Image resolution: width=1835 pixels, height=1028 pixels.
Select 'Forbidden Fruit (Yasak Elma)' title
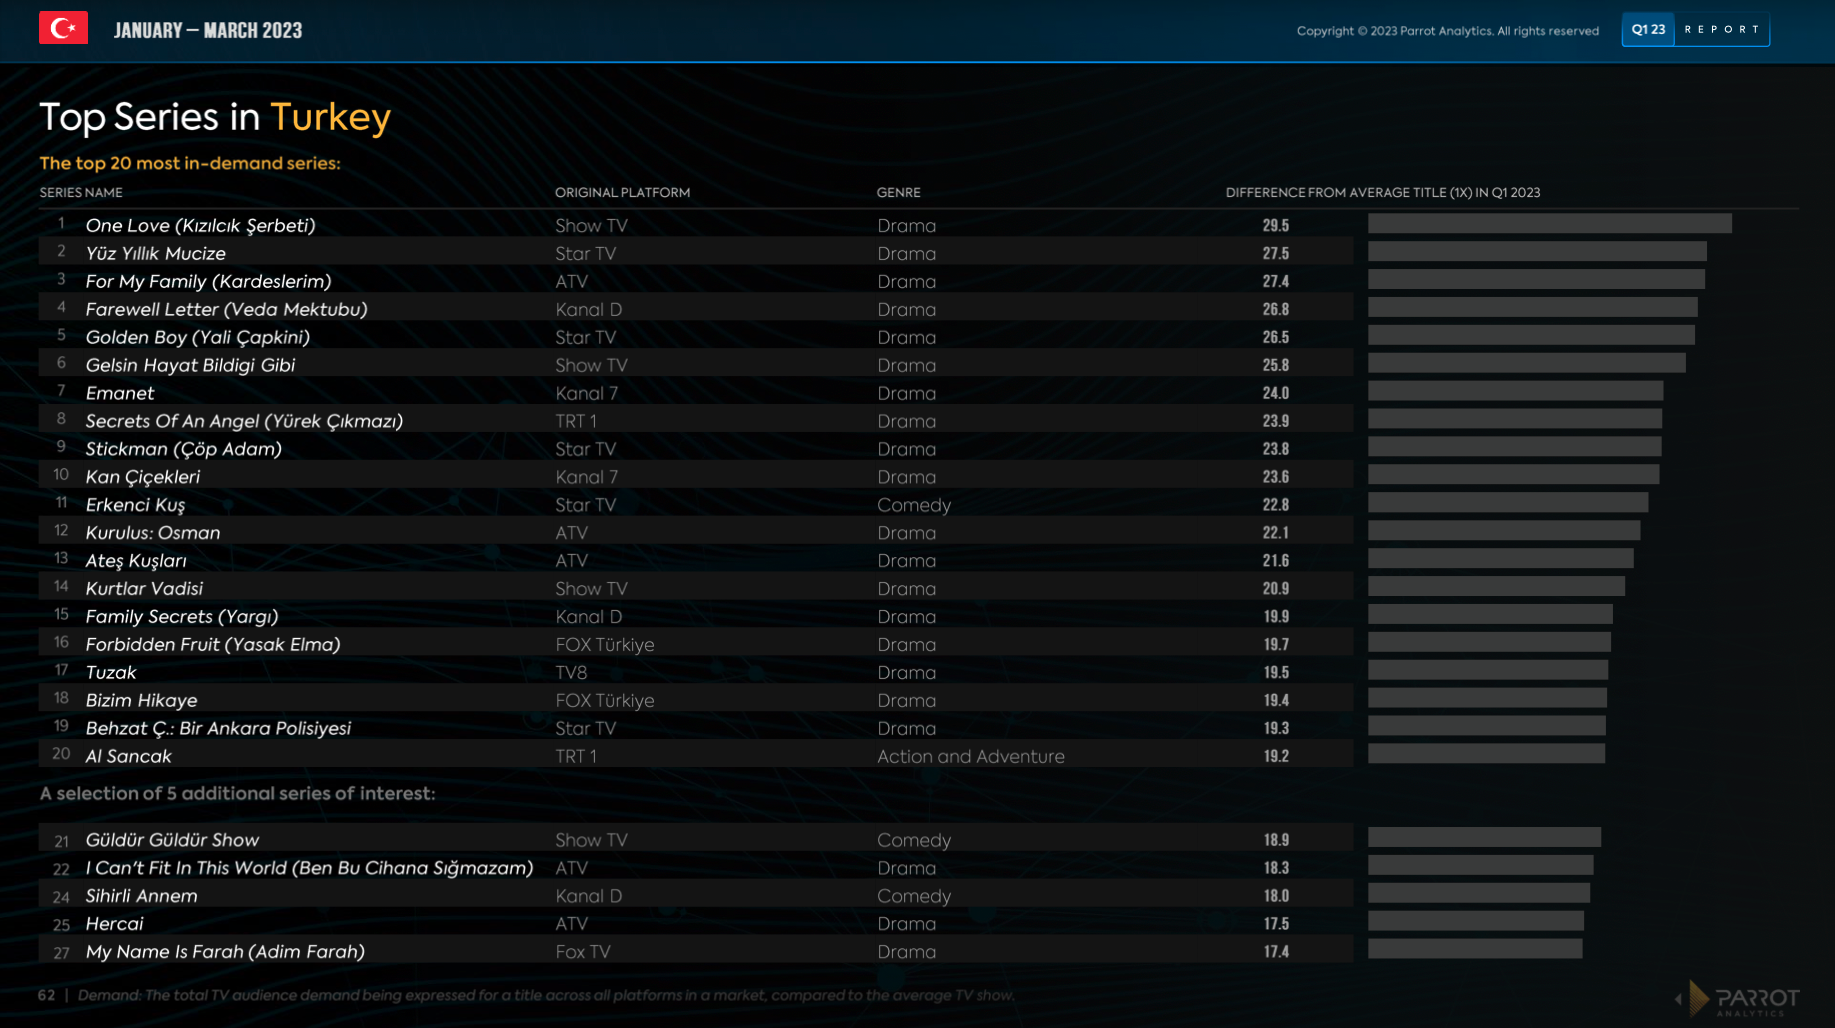coord(213,645)
